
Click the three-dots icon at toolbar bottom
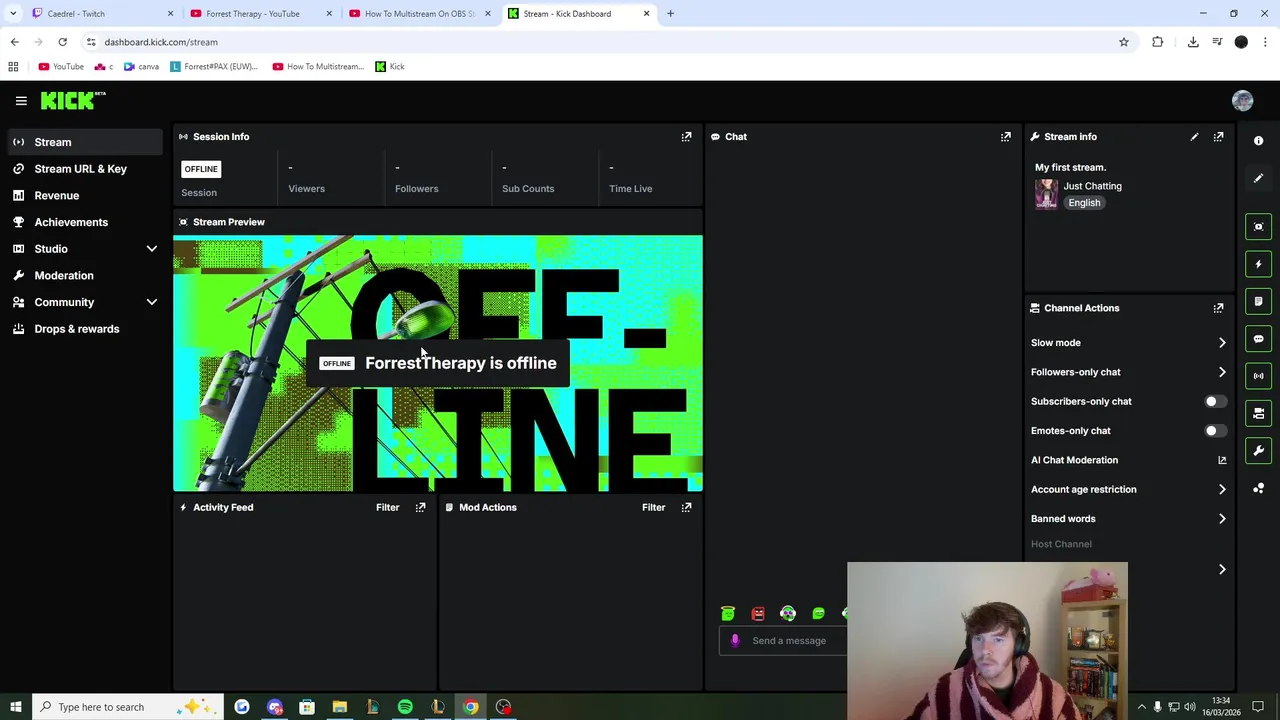click(1258, 488)
